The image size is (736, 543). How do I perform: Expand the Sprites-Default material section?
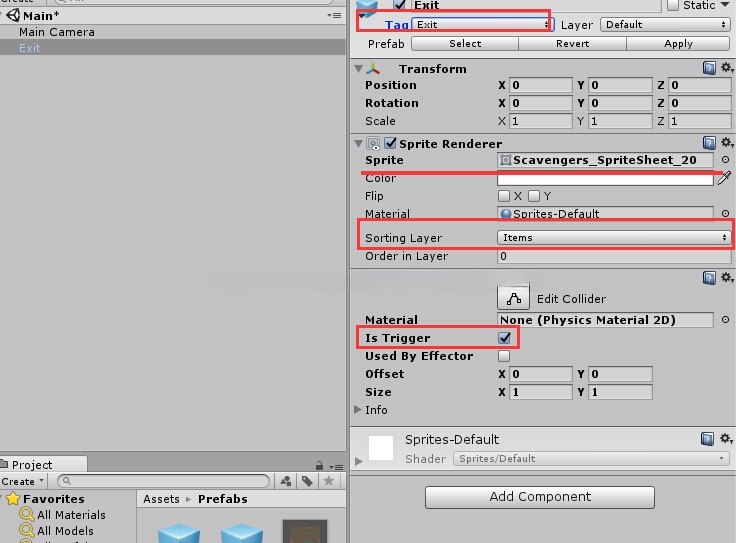359,461
